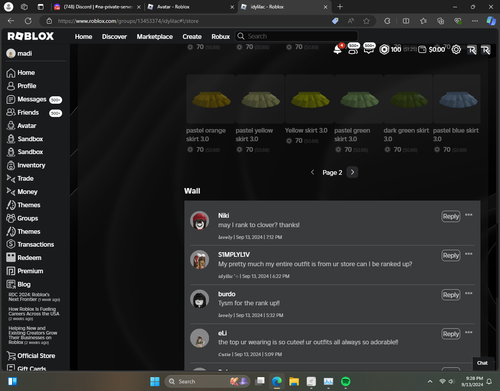This screenshot has height=391, width=500.
Task: Open Official Store in the sidebar
Action: [x=31, y=356]
